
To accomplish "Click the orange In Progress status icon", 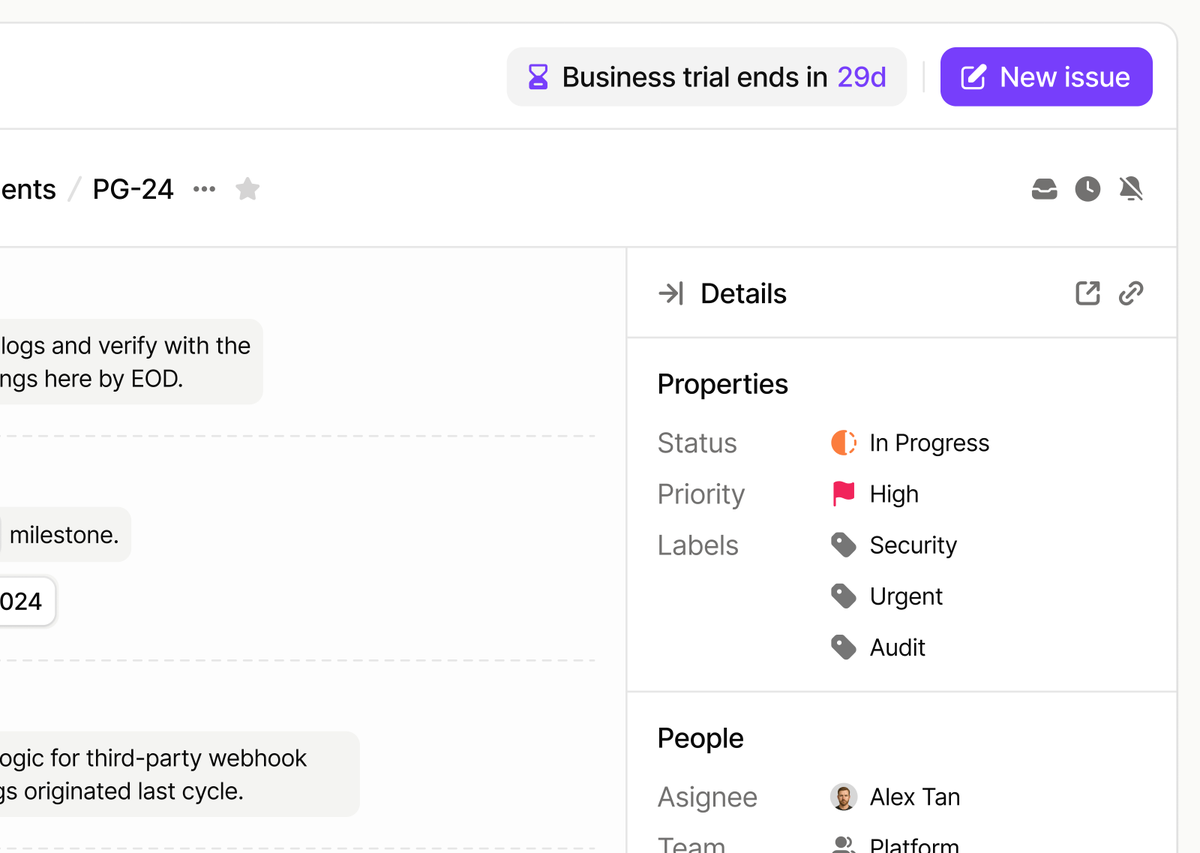I will (844, 443).
